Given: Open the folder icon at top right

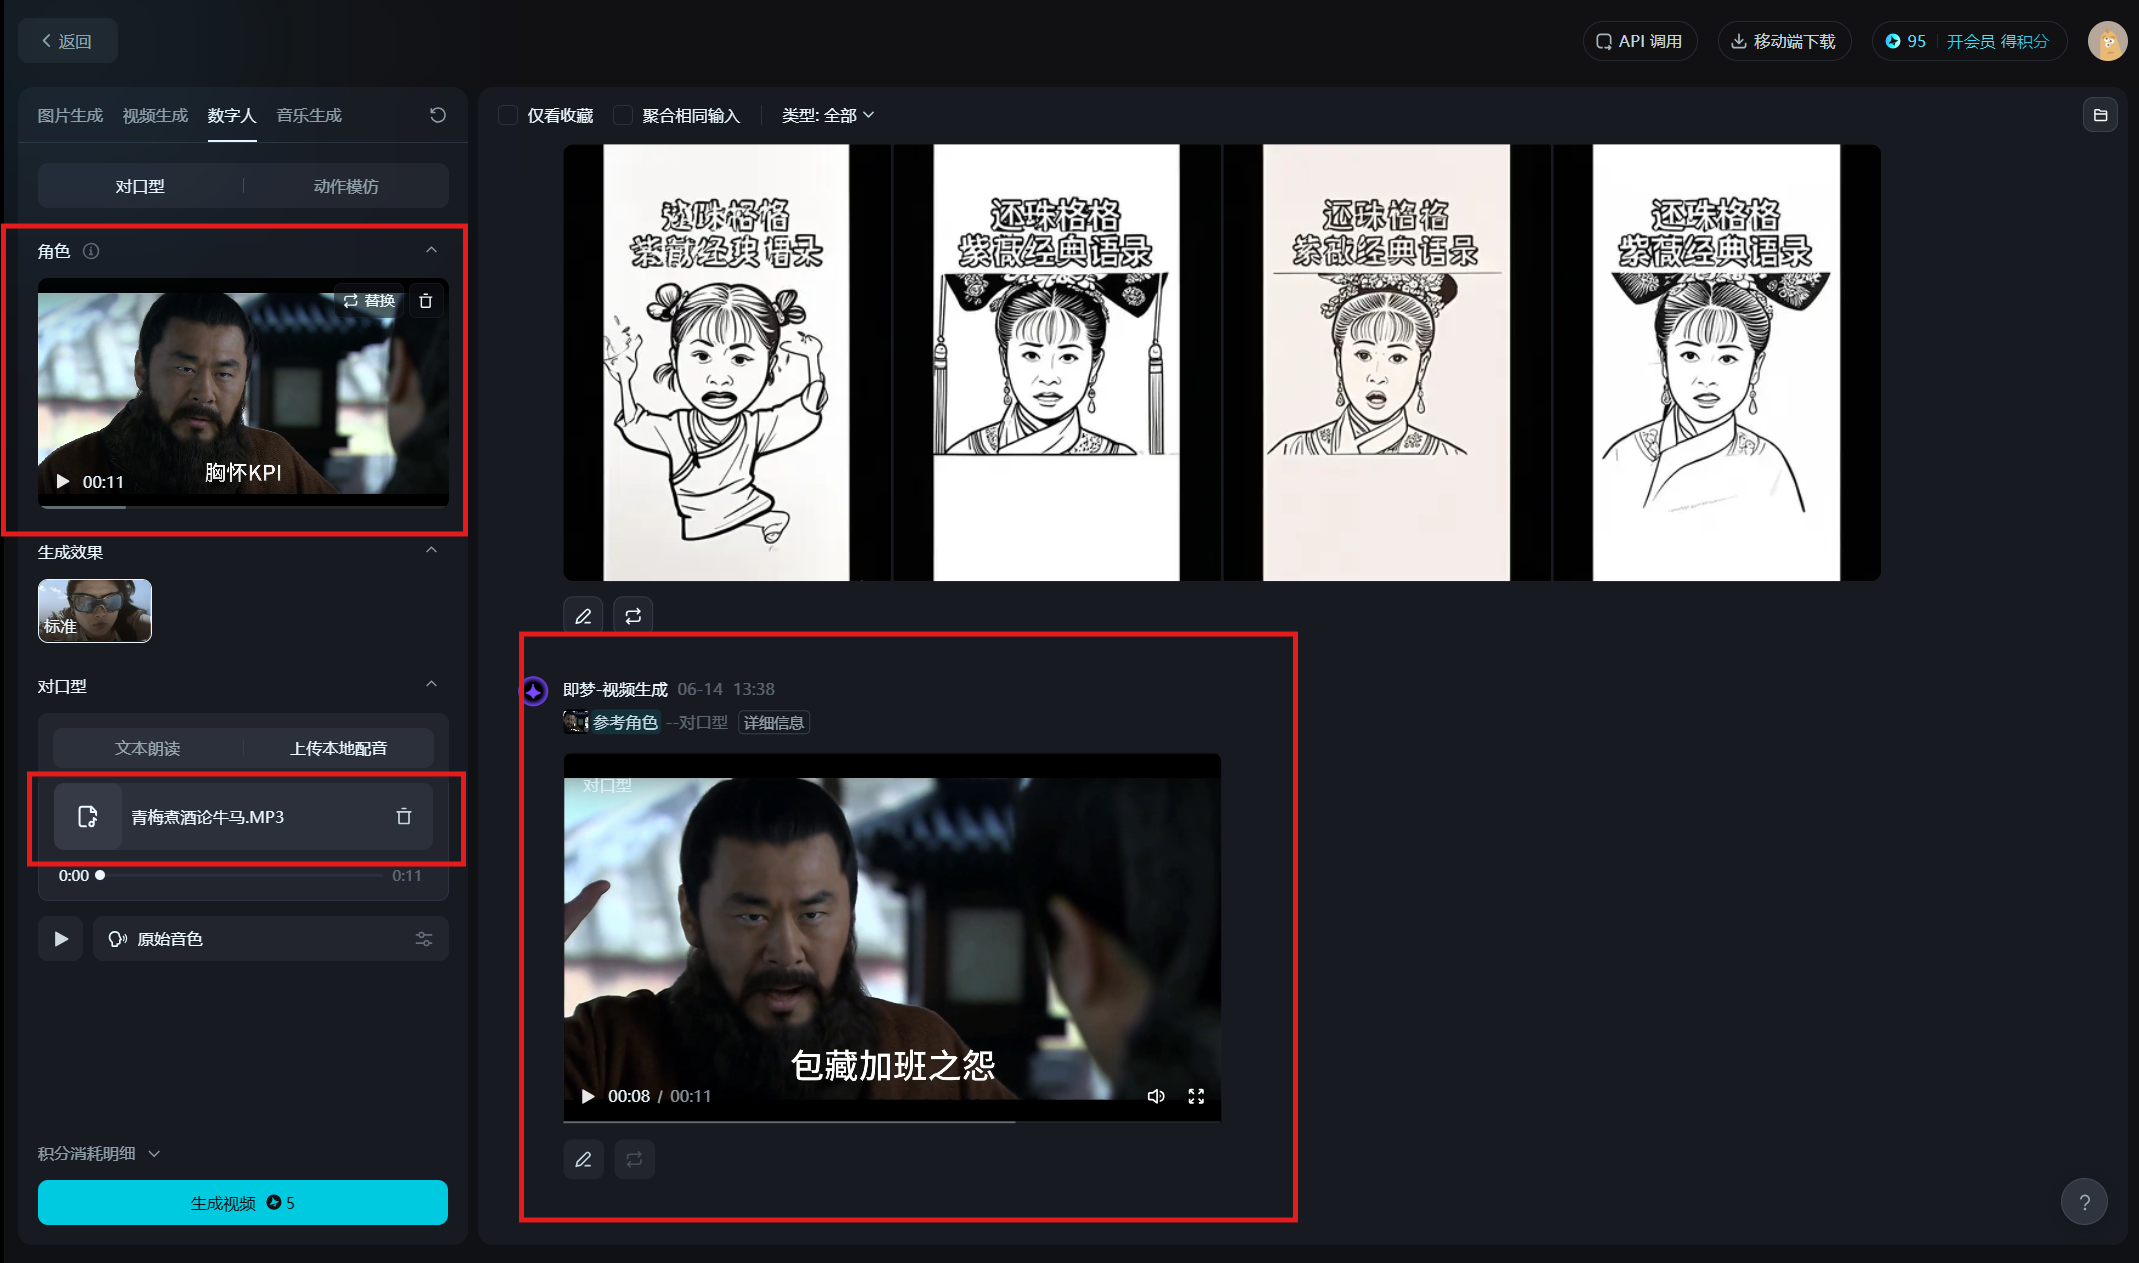Looking at the screenshot, I should click(2100, 115).
